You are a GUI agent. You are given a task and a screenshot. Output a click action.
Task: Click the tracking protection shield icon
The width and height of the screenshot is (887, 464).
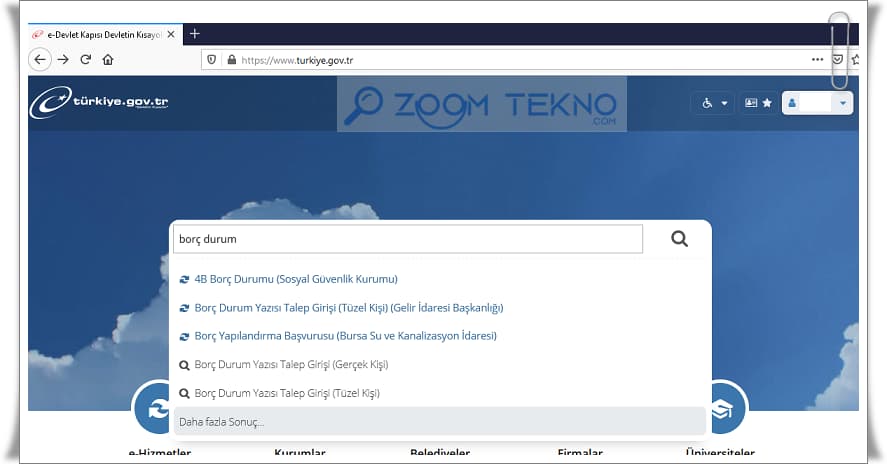tap(212, 59)
